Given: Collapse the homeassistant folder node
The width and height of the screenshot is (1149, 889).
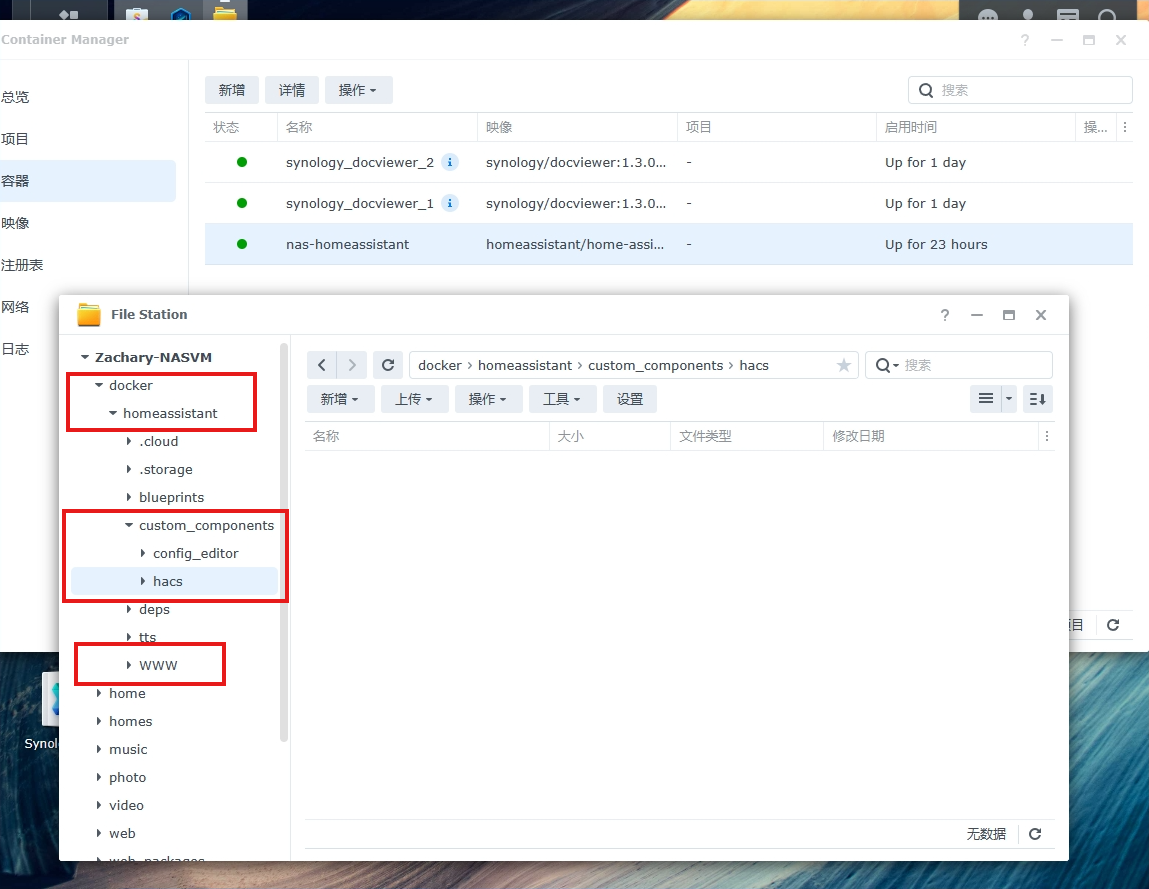Looking at the screenshot, I should pyautogui.click(x=113, y=413).
